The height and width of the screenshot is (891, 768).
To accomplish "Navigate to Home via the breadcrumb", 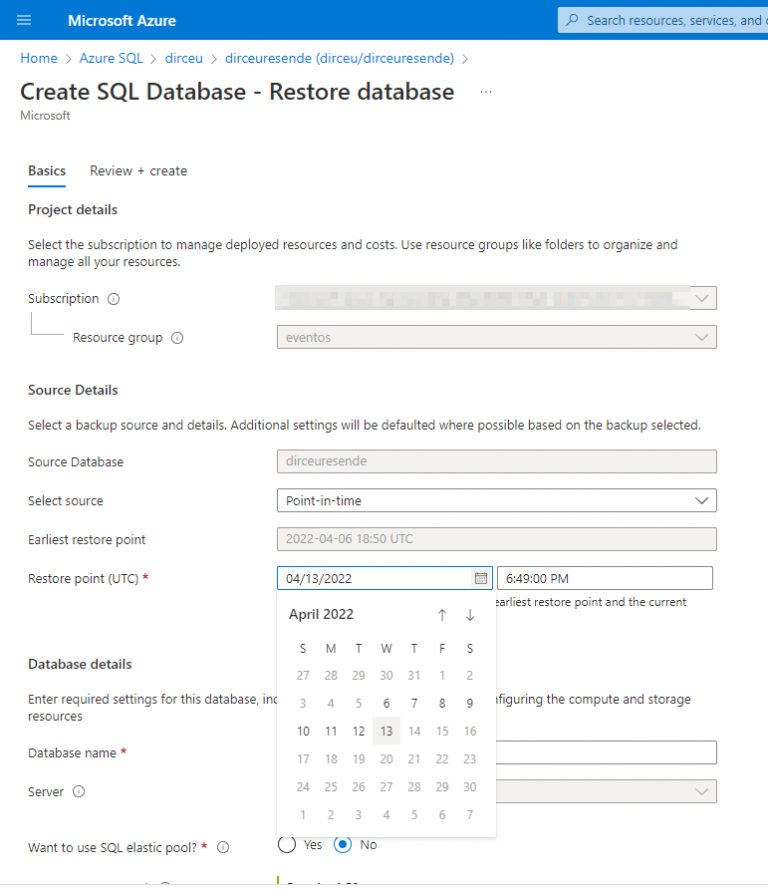I will click(x=38, y=58).
